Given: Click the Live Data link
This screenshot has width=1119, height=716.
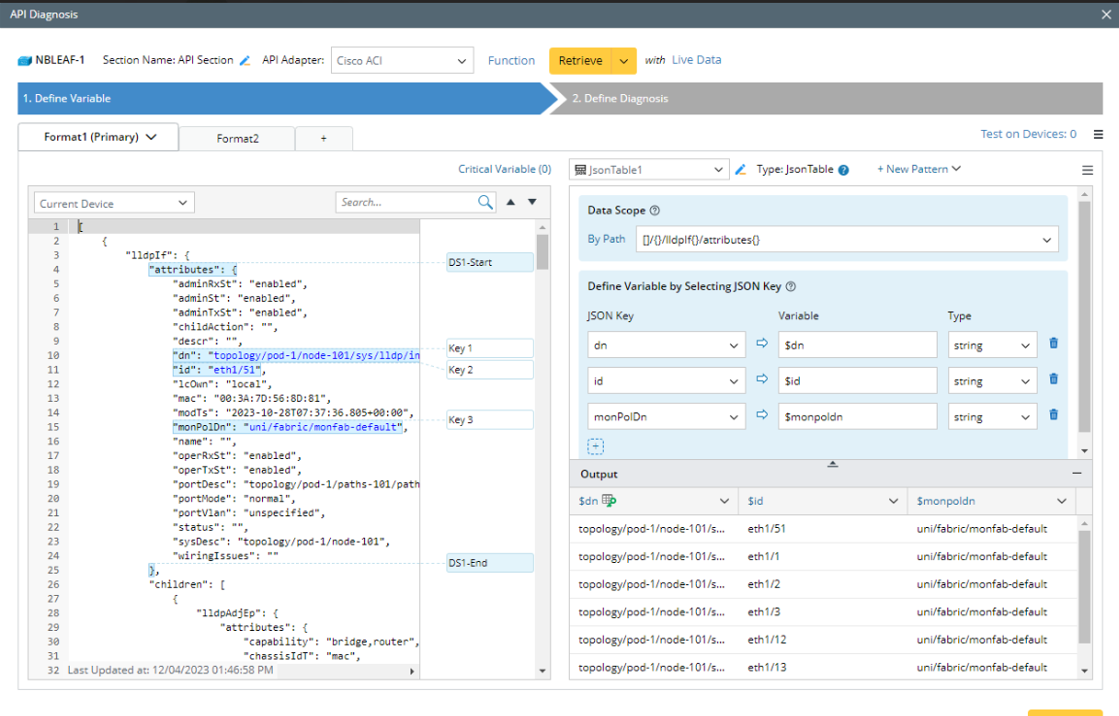Looking at the screenshot, I should click(x=696, y=60).
